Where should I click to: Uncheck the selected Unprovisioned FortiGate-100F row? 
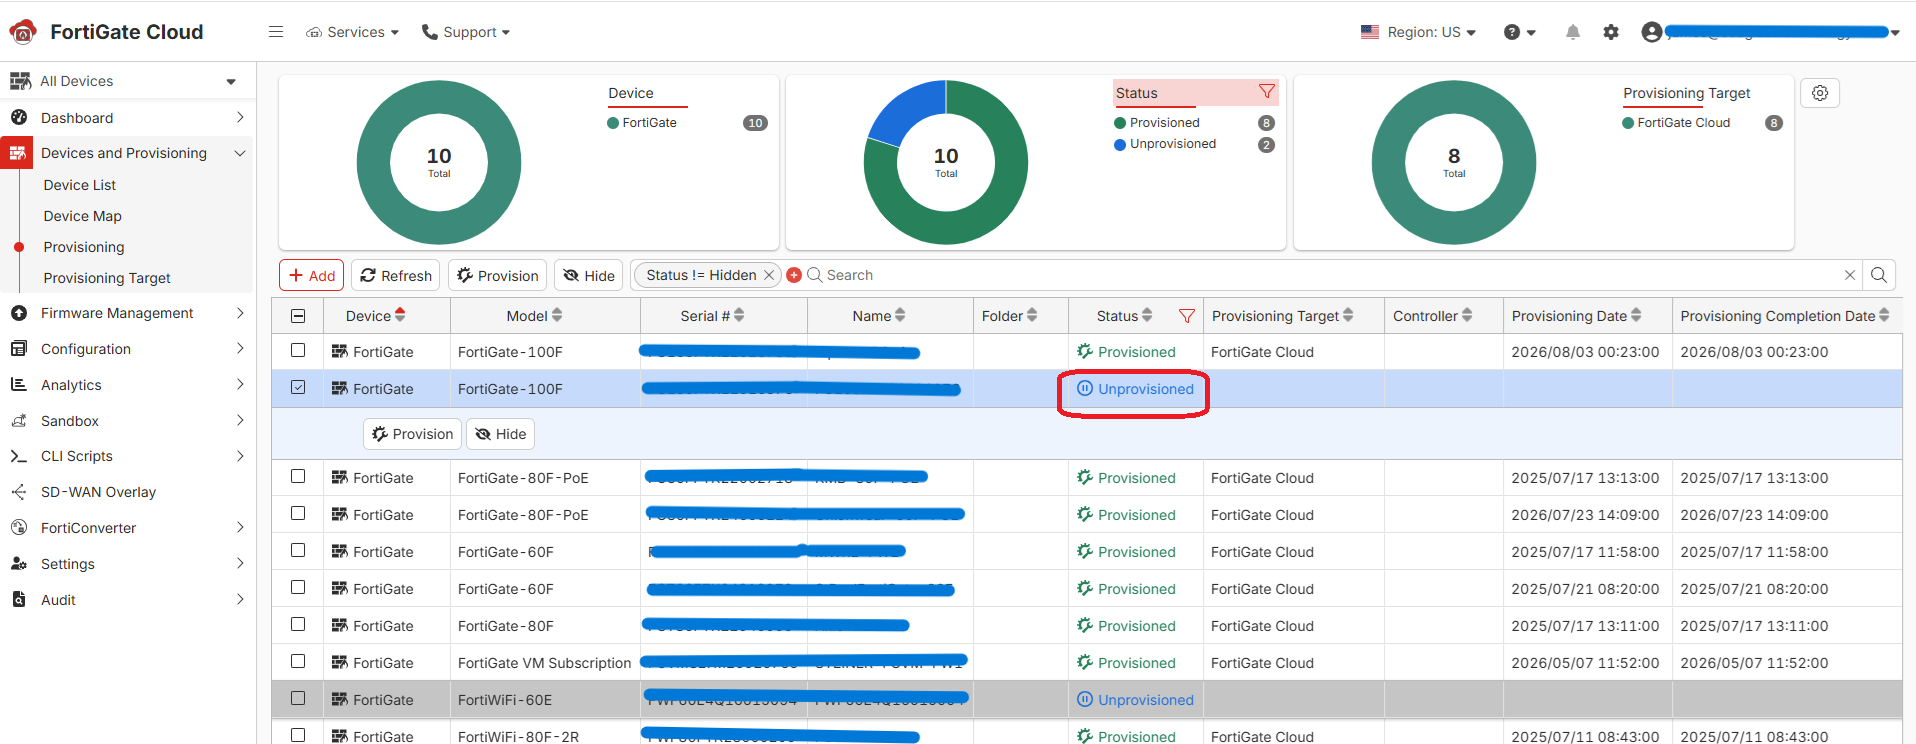[298, 387]
